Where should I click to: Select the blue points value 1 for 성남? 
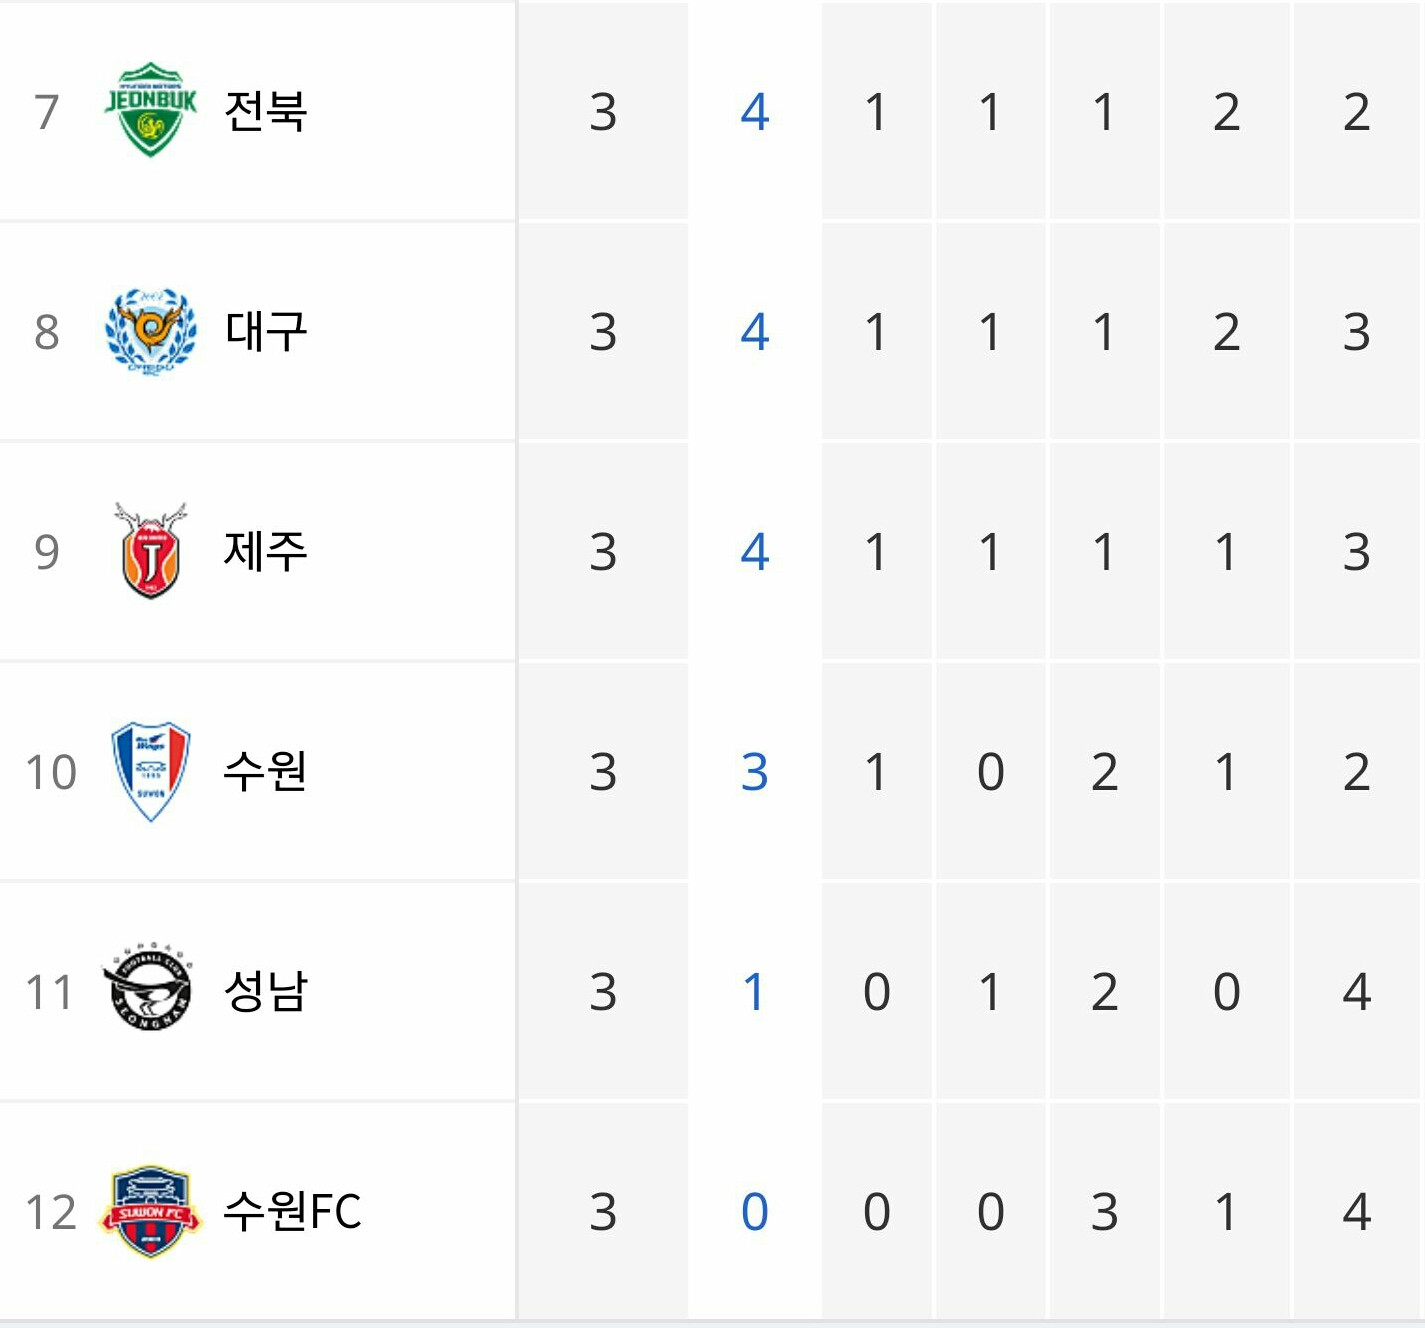(x=754, y=991)
